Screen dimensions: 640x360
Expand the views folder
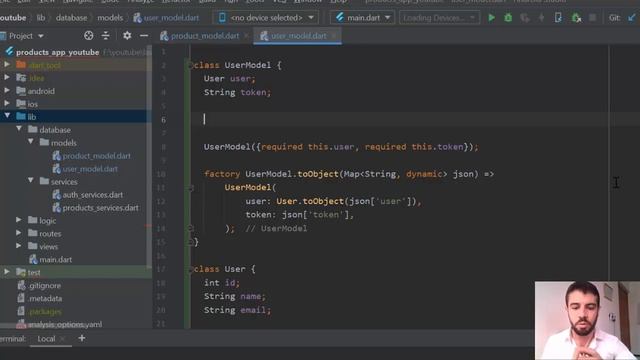pos(19,246)
